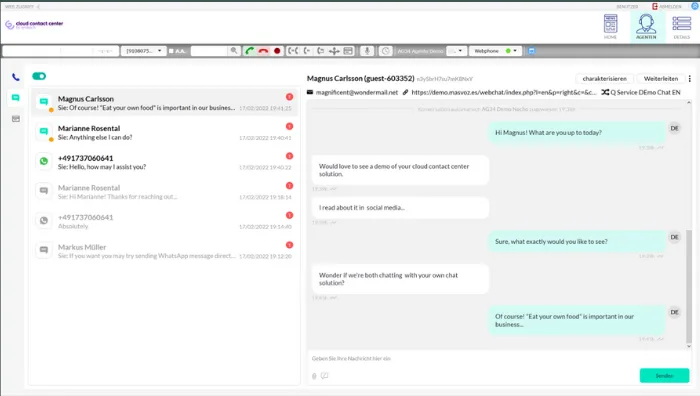The image size is (700, 396).
Task: Open the Webphone status dropdown
Action: [x=496, y=51]
